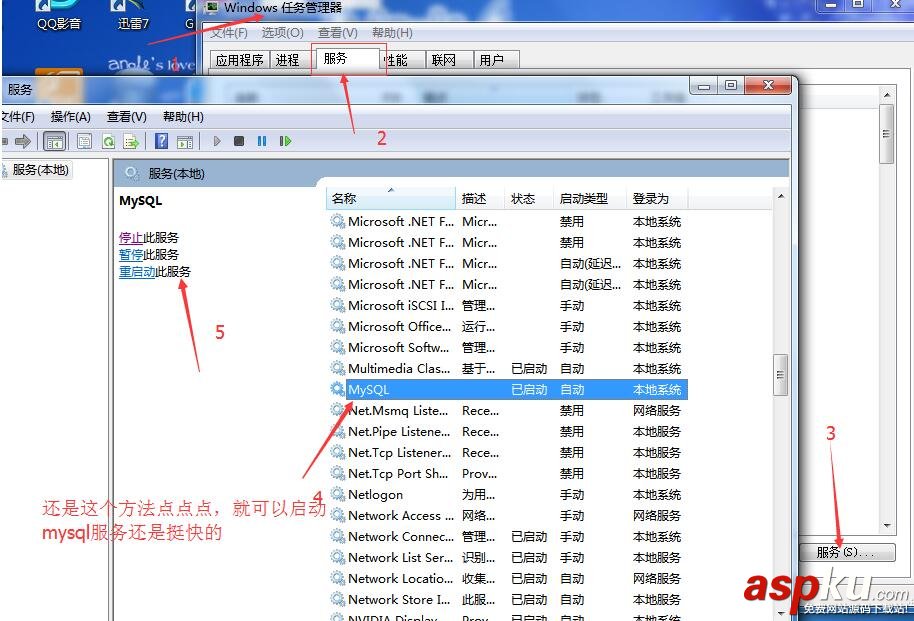Open the 查看(V) menu in Task Manager
Image resolution: width=914 pixels, height=621 pixels.
338,33
